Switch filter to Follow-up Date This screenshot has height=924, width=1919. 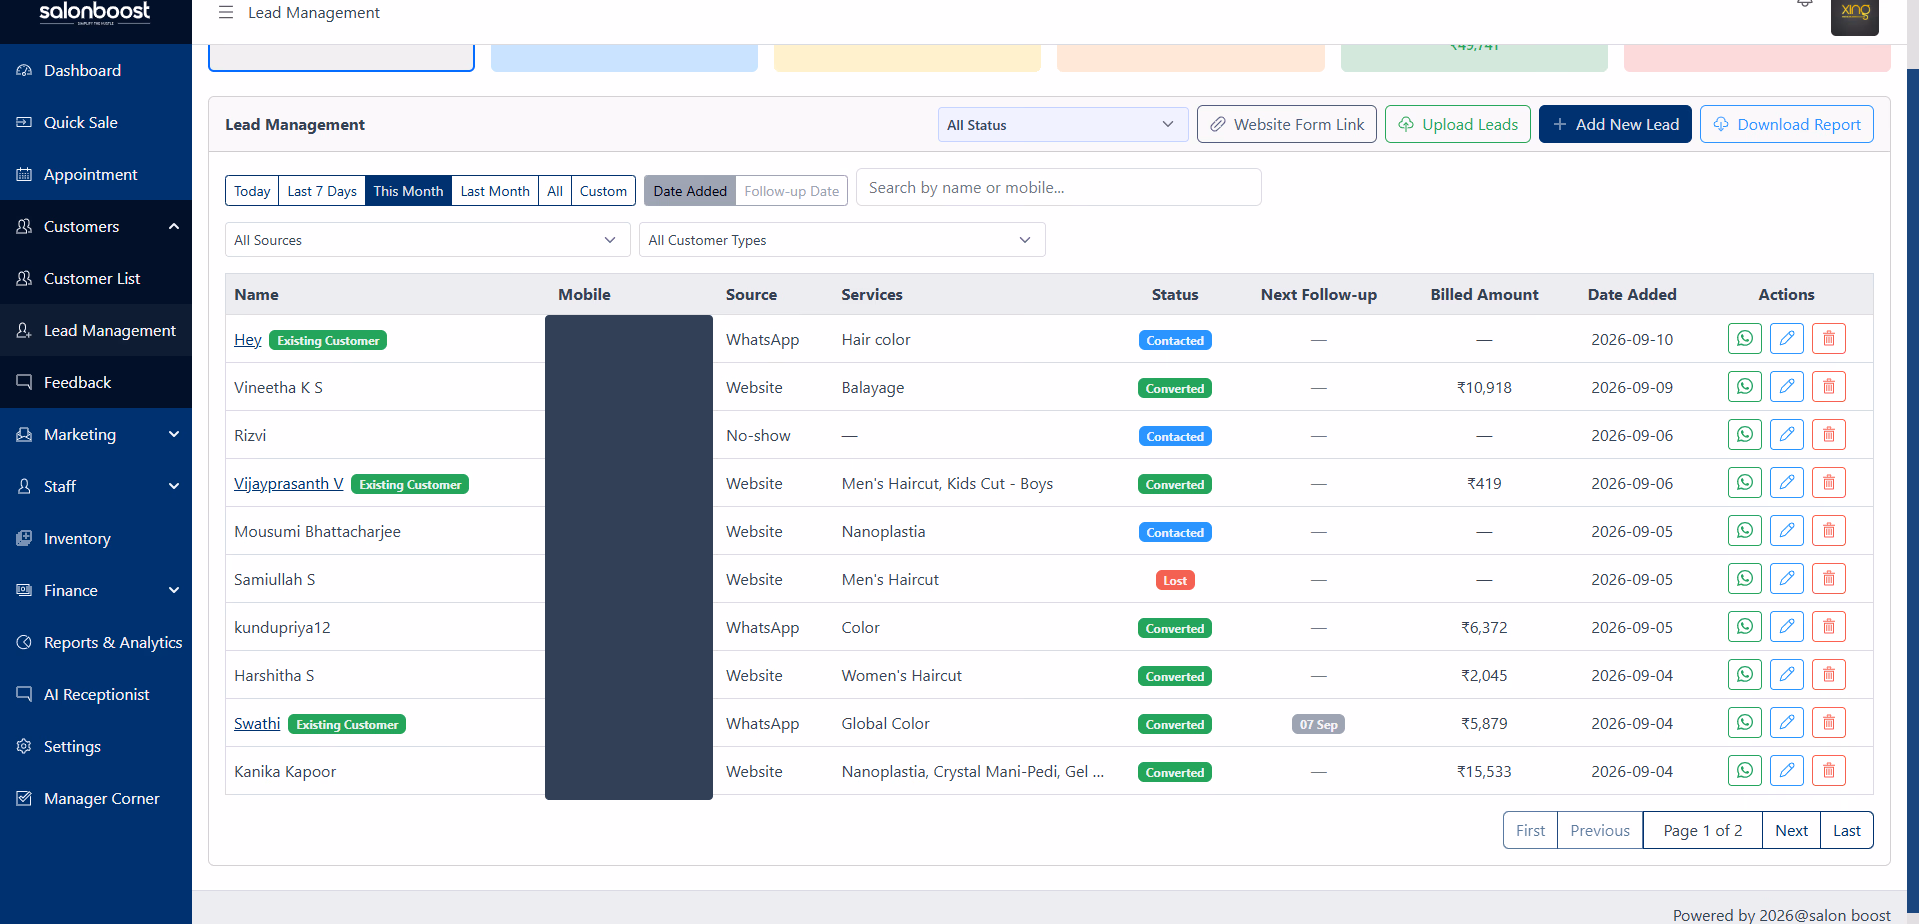point(791,191)
